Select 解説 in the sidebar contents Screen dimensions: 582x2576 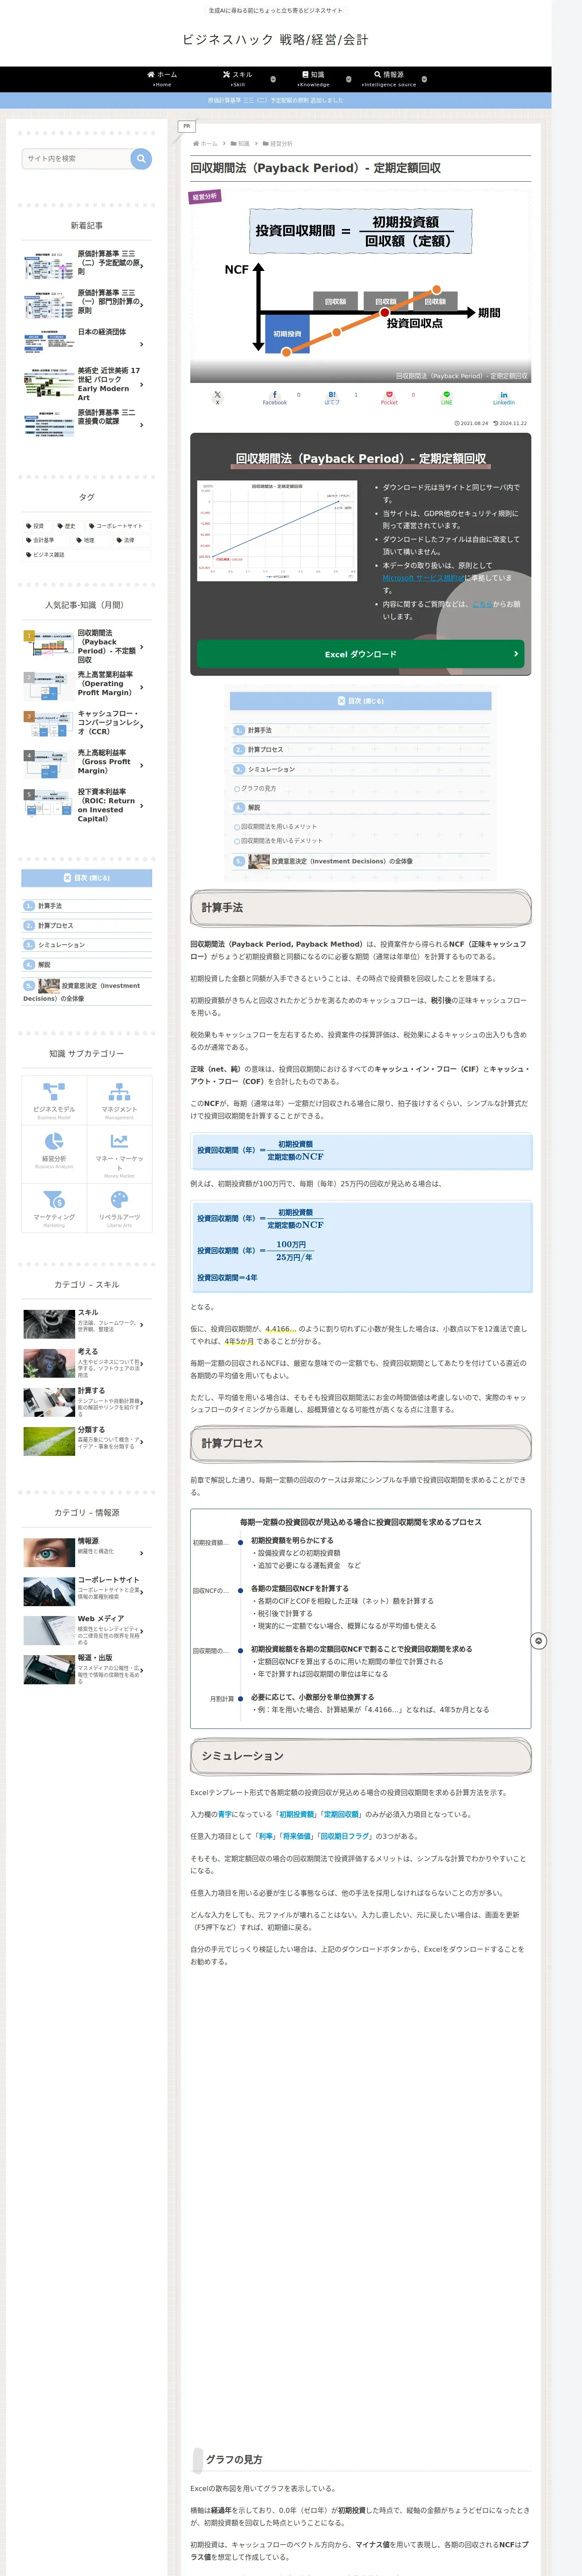click(44, 965)
